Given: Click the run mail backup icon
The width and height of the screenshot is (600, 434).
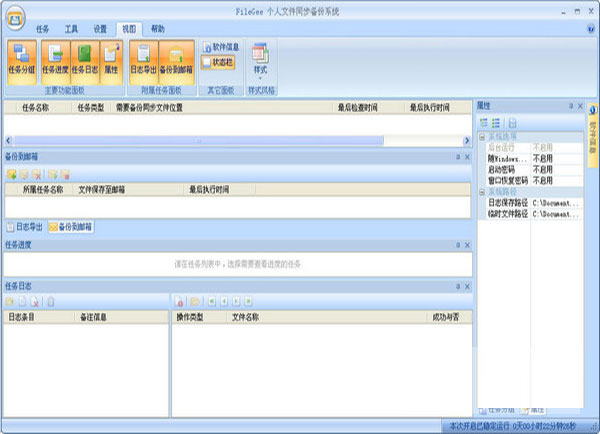Looking at the screenshot, I should click(x=53, y=175).
